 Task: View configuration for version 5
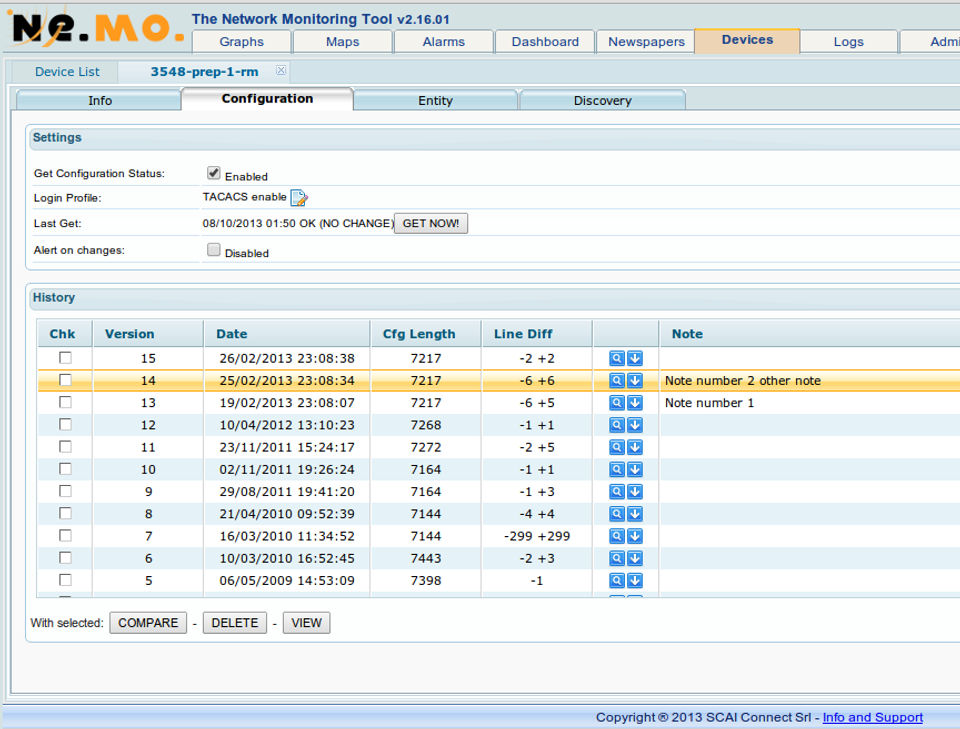[617, 580]
